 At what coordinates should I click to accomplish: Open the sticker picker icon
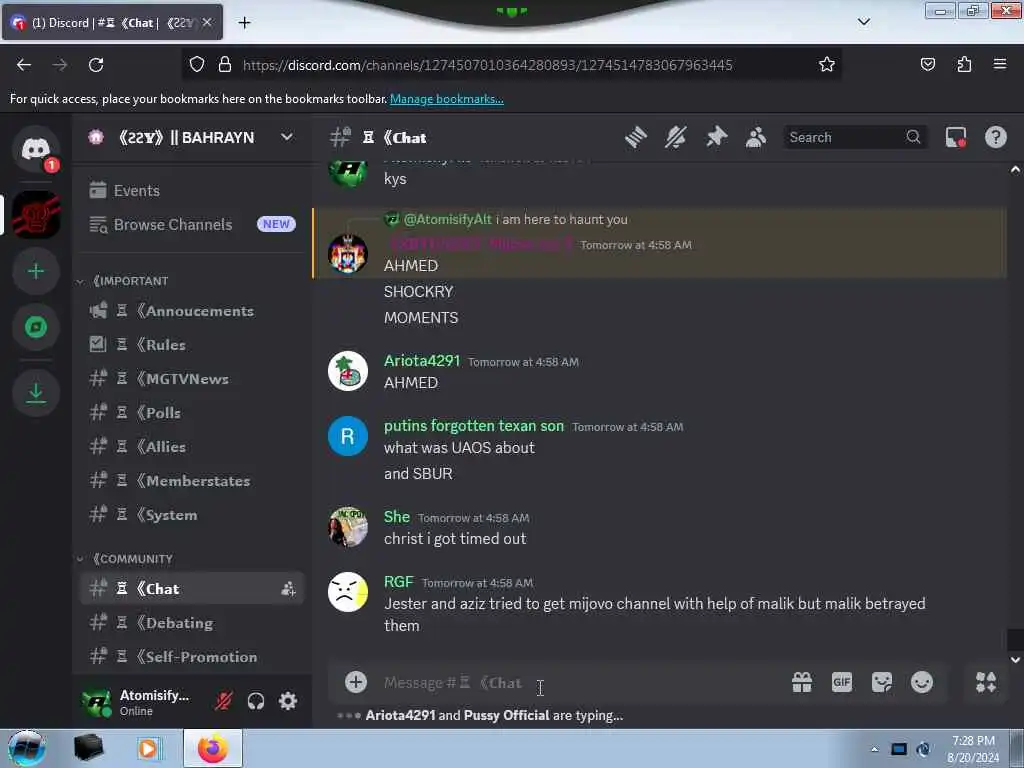pyautogui.click(x=882, y=682)
